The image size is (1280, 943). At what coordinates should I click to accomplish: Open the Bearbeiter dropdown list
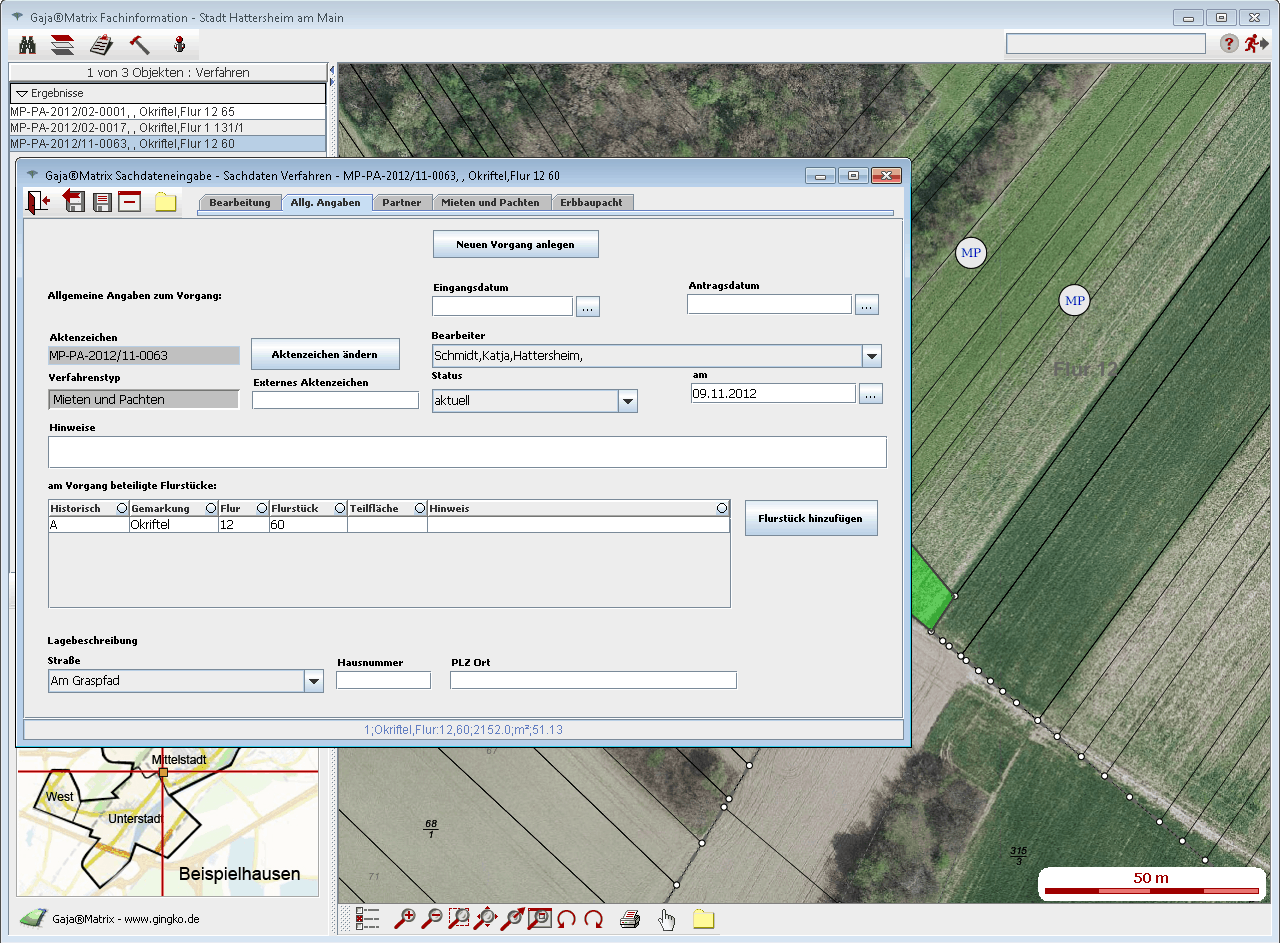pyautogui.click(x=871, y=356)
